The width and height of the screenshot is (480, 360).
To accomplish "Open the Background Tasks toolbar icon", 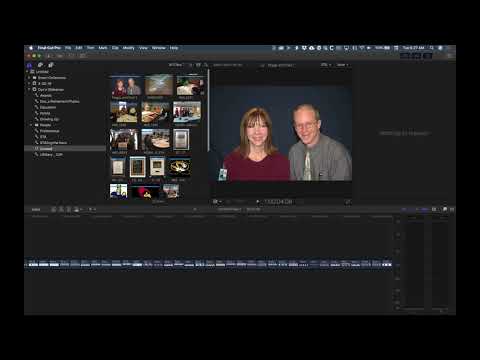I will click(71, 56).
